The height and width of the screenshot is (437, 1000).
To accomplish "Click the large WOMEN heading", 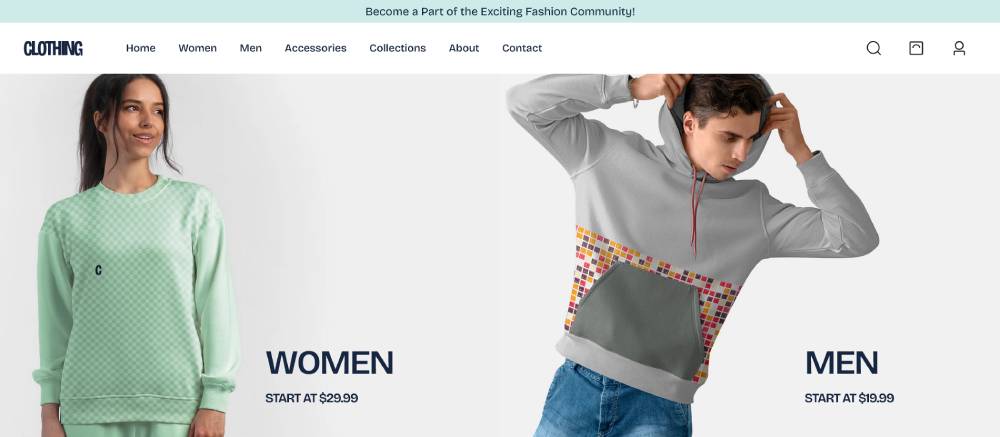I will point(330,362).
